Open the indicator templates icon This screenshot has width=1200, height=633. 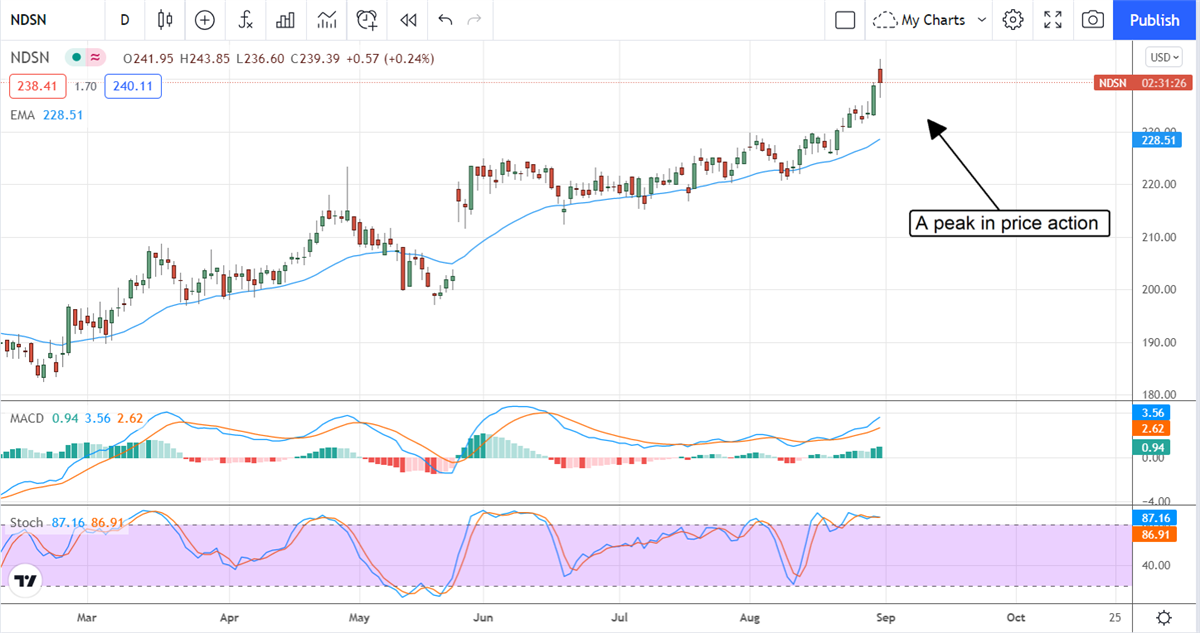coord(326,20)
